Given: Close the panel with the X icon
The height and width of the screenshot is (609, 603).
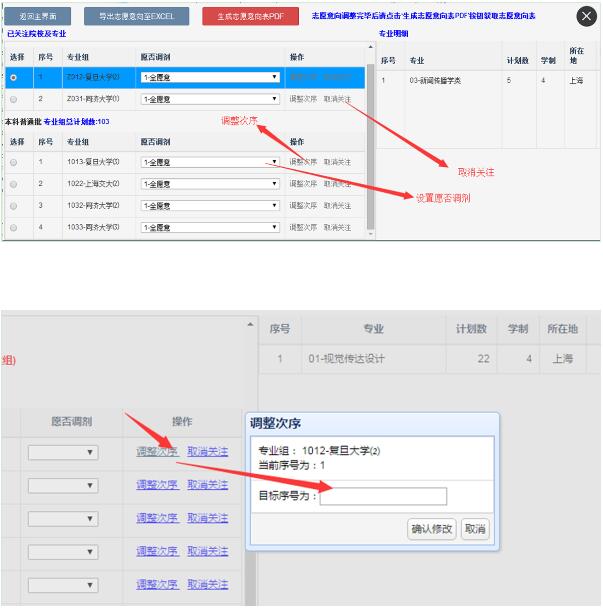Looking at the screenshot, I should click(586, 16).
